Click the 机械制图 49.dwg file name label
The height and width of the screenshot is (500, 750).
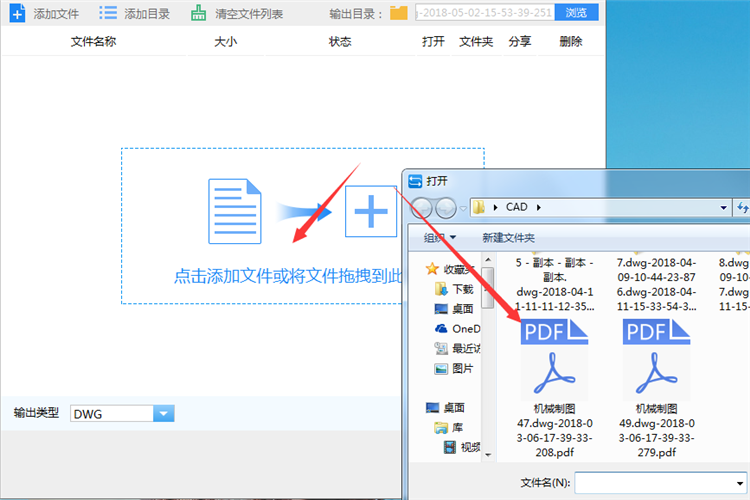(656, 431)
